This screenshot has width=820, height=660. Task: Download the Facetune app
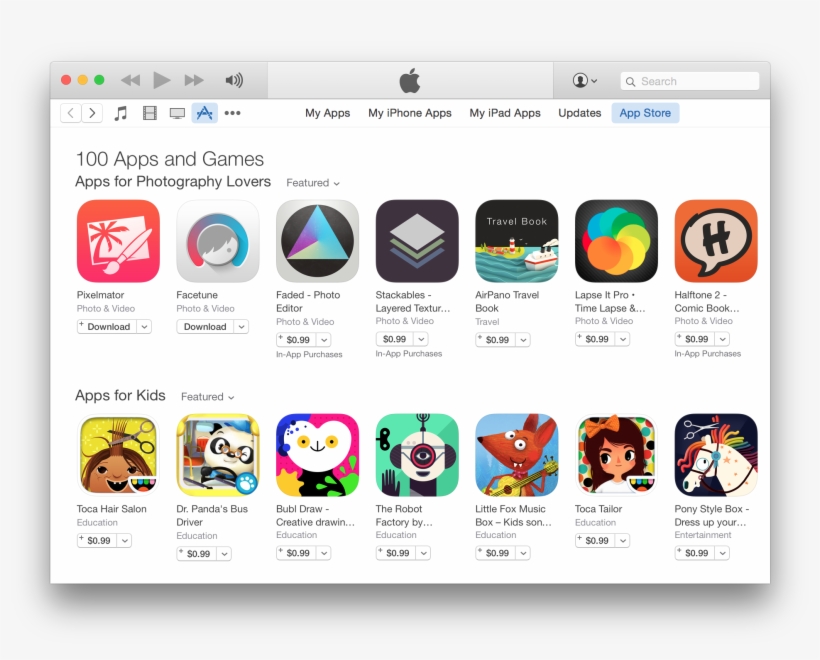(x=205, y=327)
